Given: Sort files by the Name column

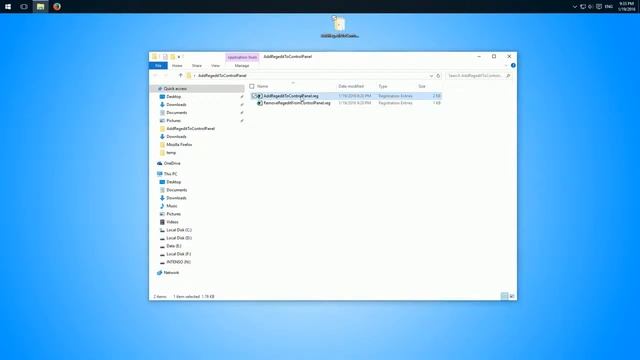Looking at the screenshot, I should (262, 87).
